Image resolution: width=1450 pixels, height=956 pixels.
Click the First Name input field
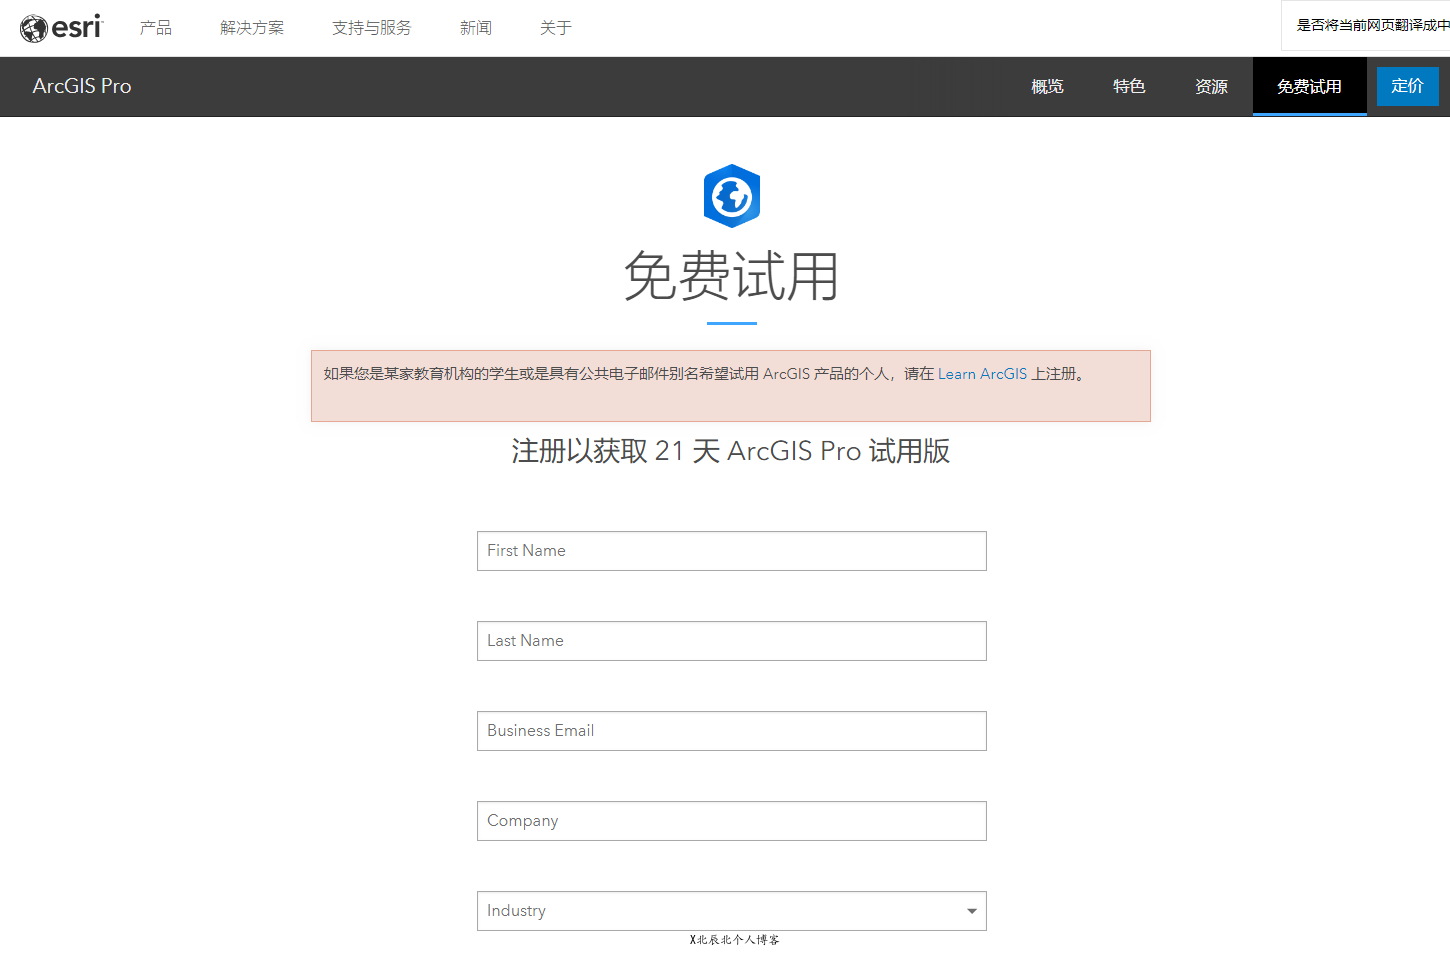[x=732, y=551]
